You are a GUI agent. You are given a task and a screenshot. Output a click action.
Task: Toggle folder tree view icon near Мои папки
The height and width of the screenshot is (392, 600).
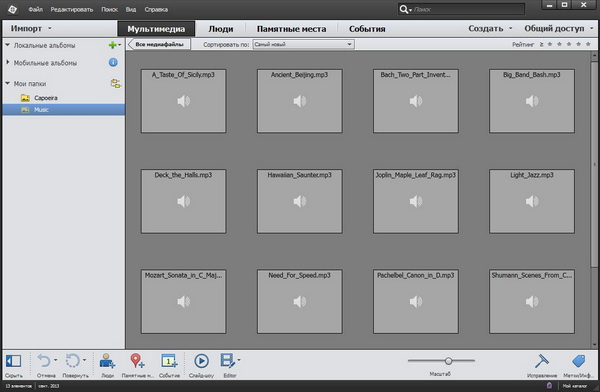[x=116, y=83]
